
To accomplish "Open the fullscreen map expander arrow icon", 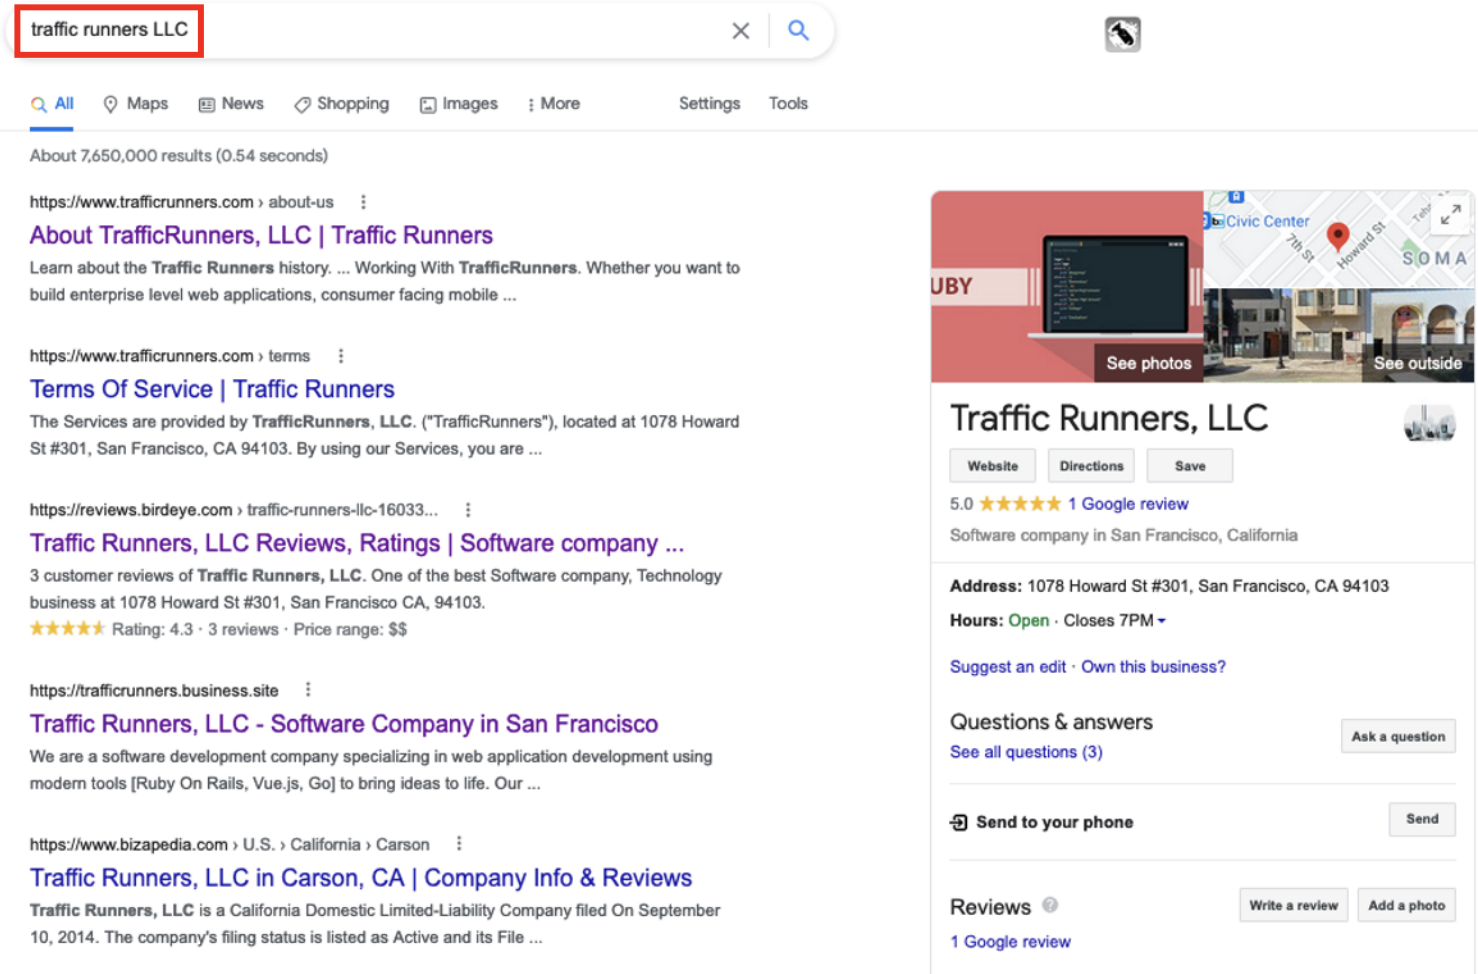I will 1450,214.
